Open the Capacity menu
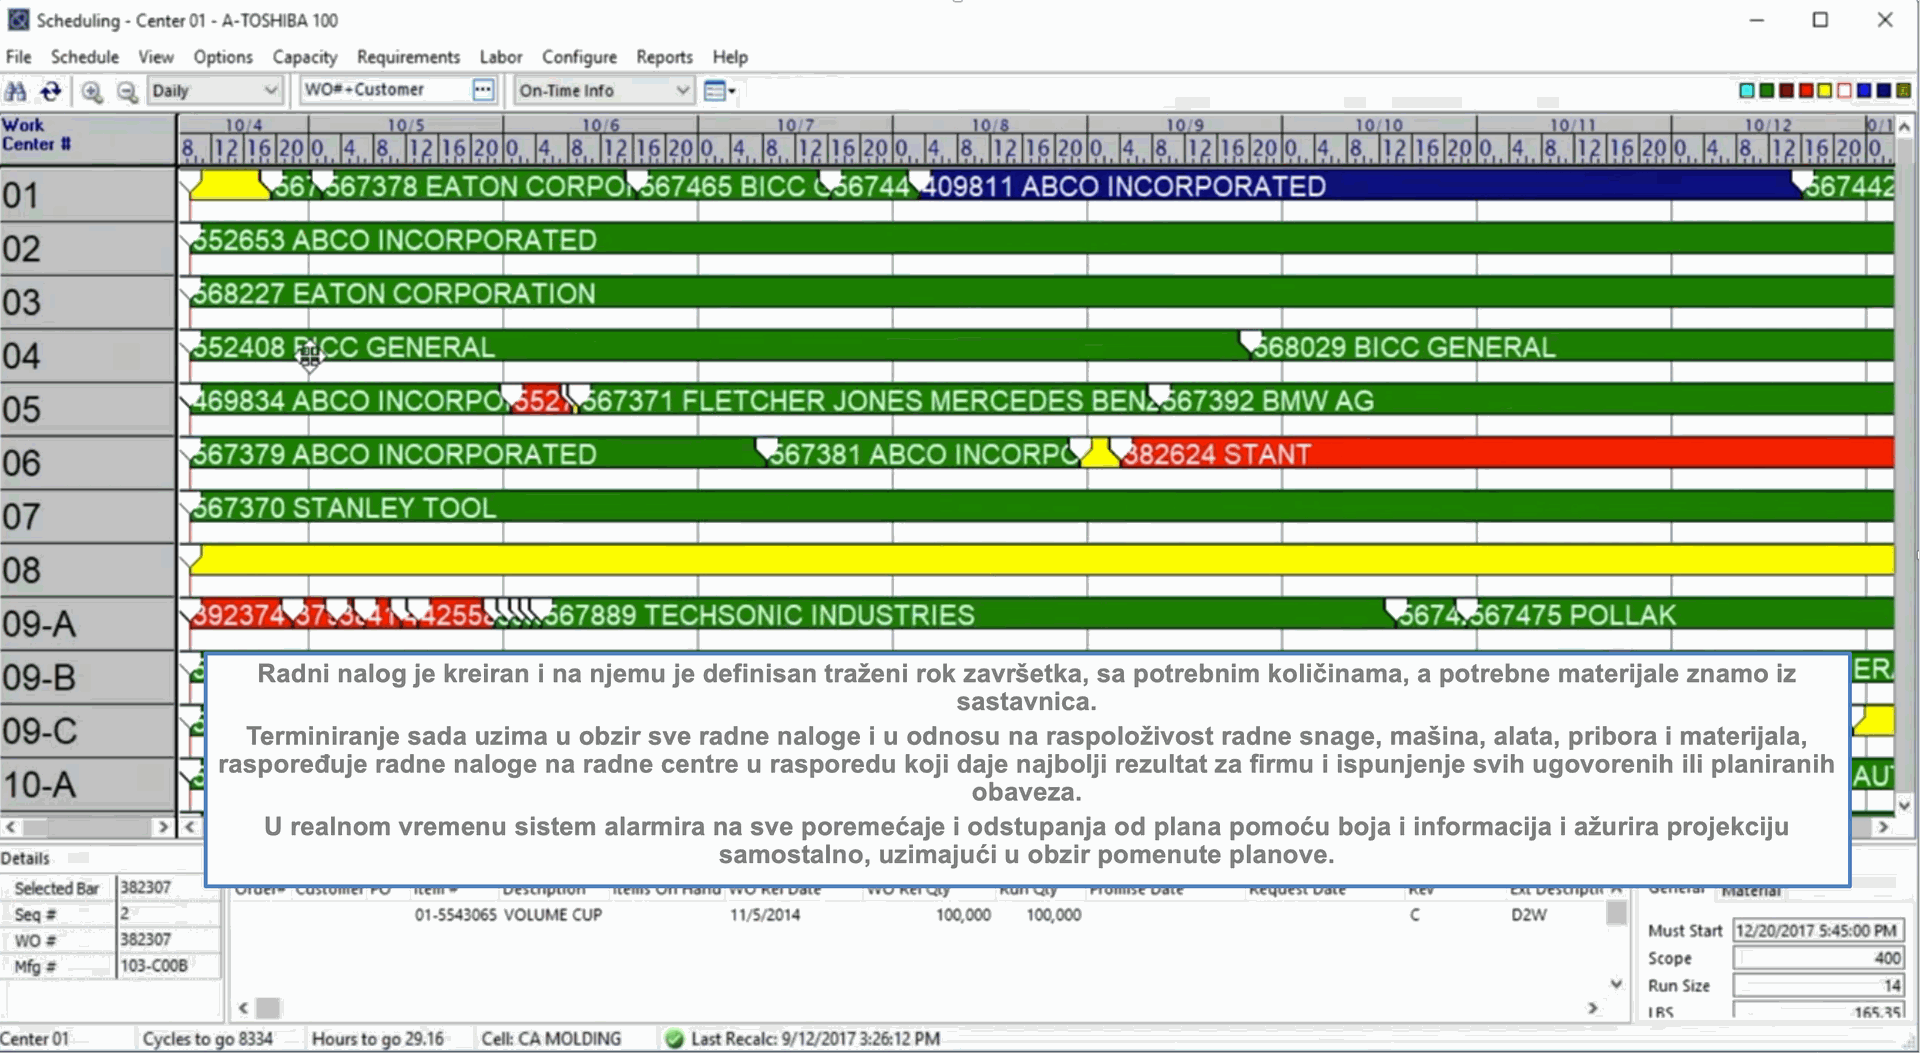The image size is (1920, 1053). click(x=305, y=57)
